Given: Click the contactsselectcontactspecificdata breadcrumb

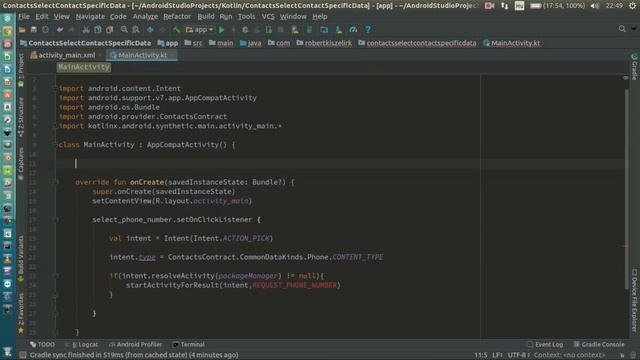Looking at the screenshot, I should pyautogui.click(x=417, y=43).
